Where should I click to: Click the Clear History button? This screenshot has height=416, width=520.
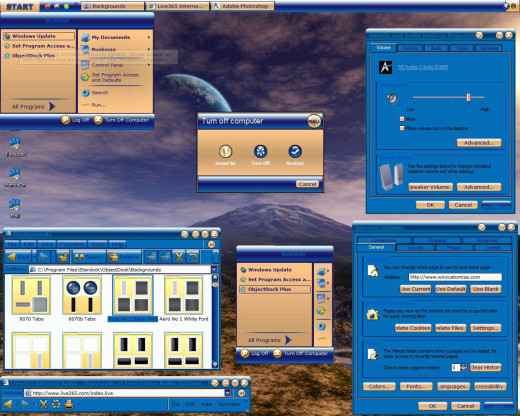point(485,367)
